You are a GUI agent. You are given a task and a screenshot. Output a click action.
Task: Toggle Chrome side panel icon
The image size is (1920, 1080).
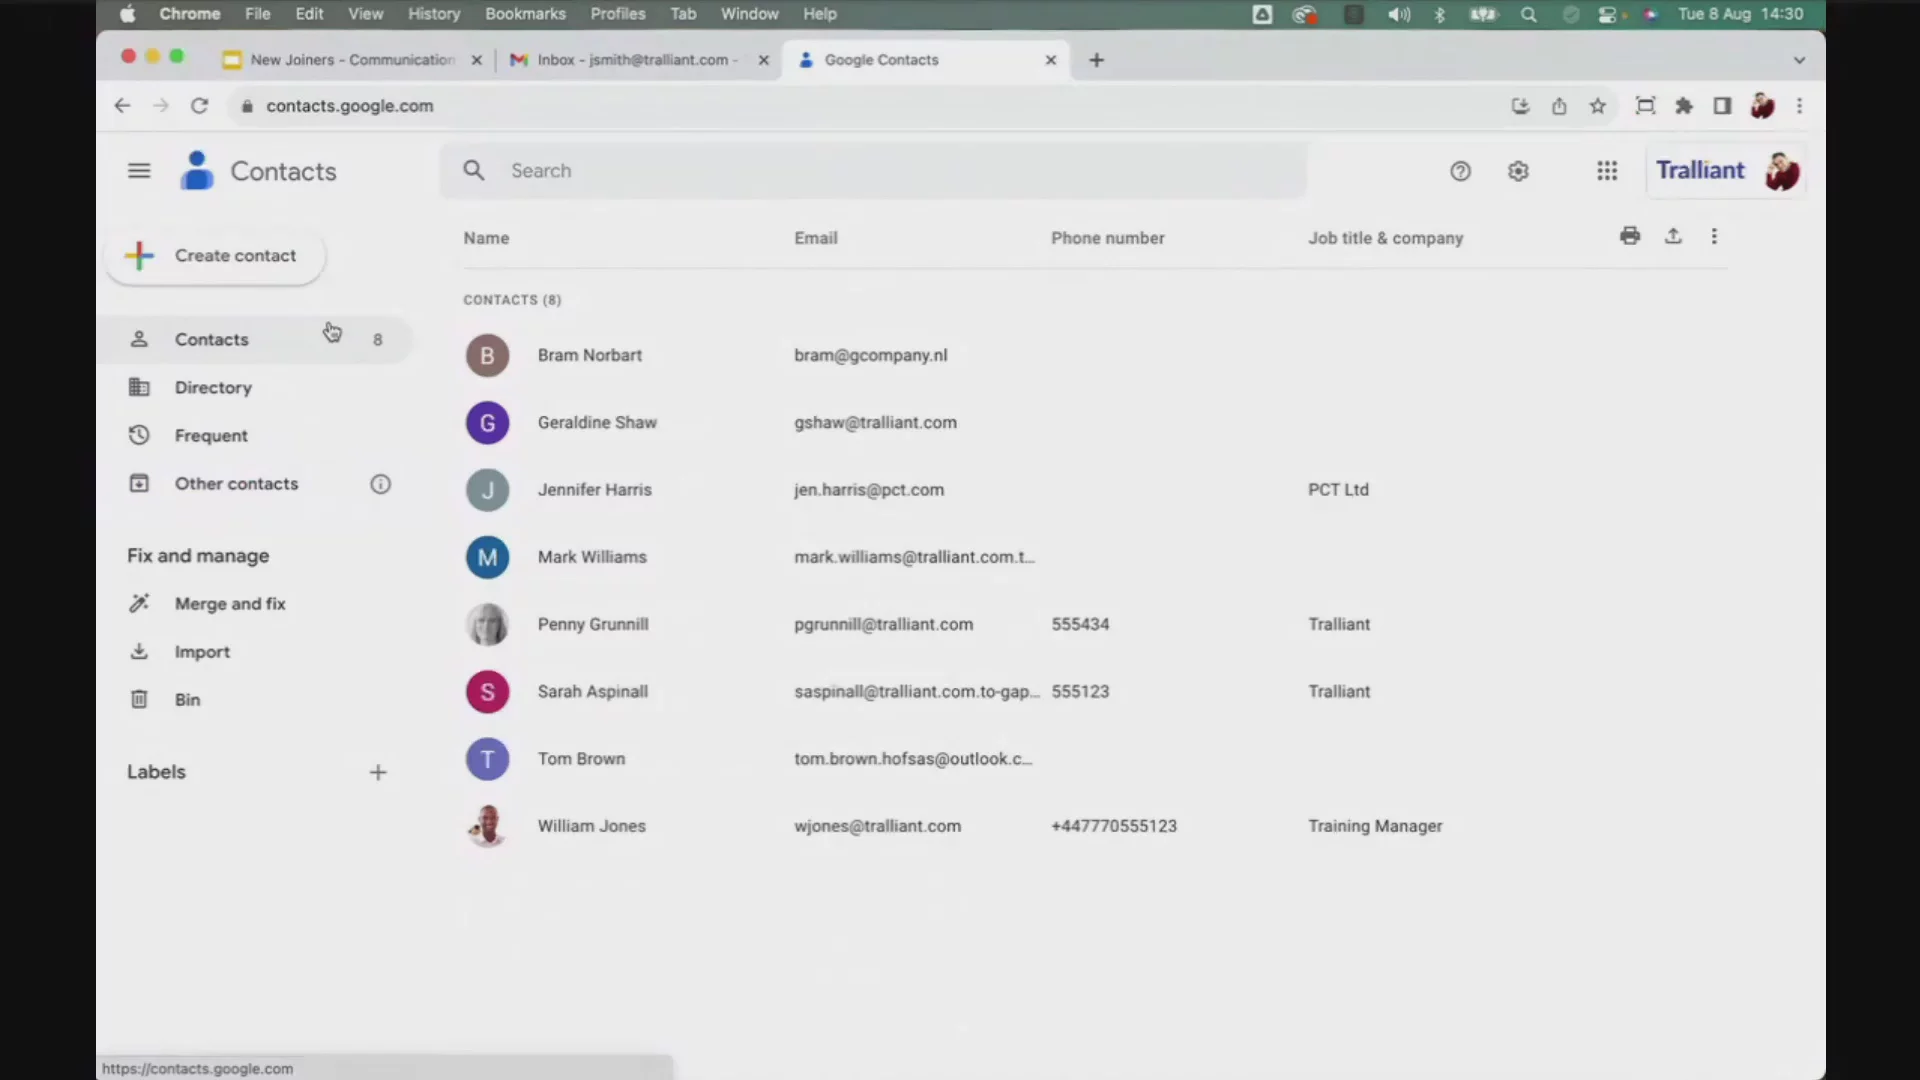(x=1722, y=106)
